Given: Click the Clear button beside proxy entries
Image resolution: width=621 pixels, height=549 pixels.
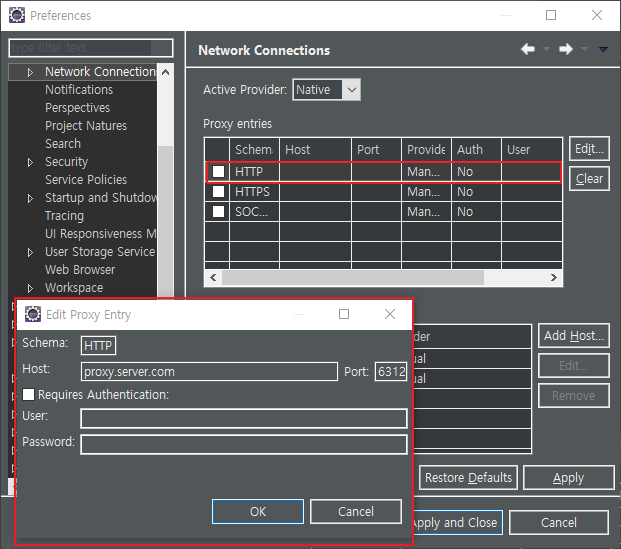Looking at the screenshot, I should (x=589, y=179).
